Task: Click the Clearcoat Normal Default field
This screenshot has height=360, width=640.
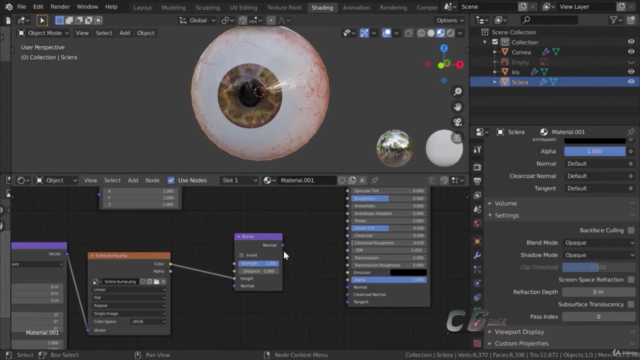Action: click(x=596, y=176)
